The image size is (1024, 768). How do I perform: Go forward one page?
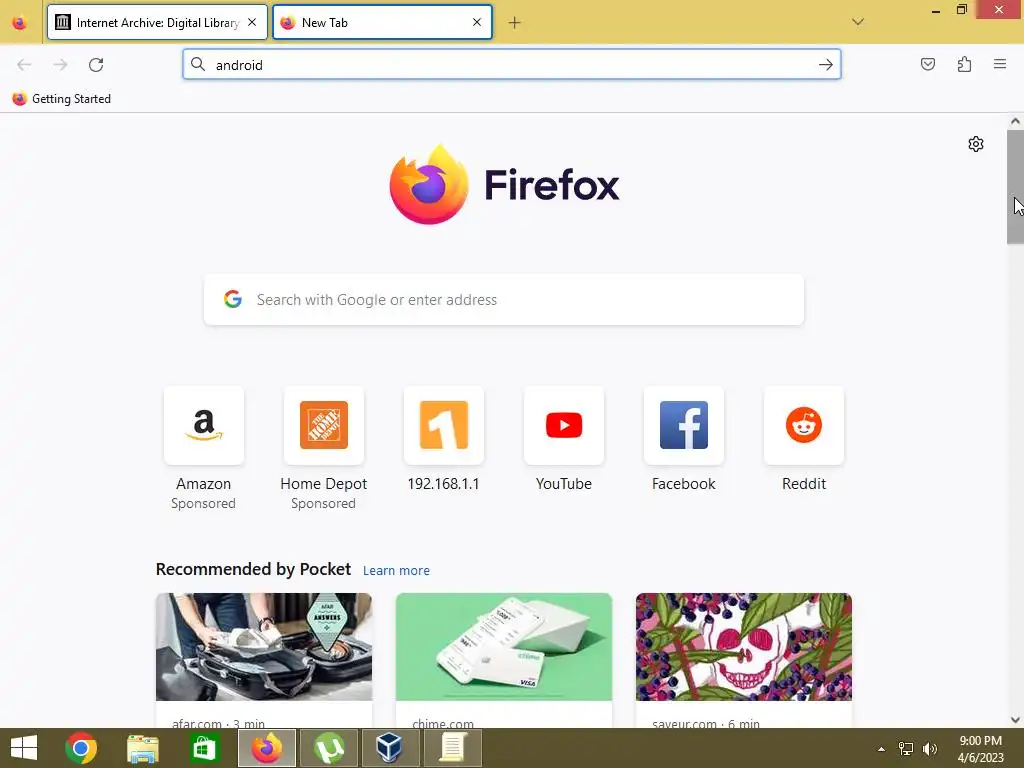click(60, 65)
